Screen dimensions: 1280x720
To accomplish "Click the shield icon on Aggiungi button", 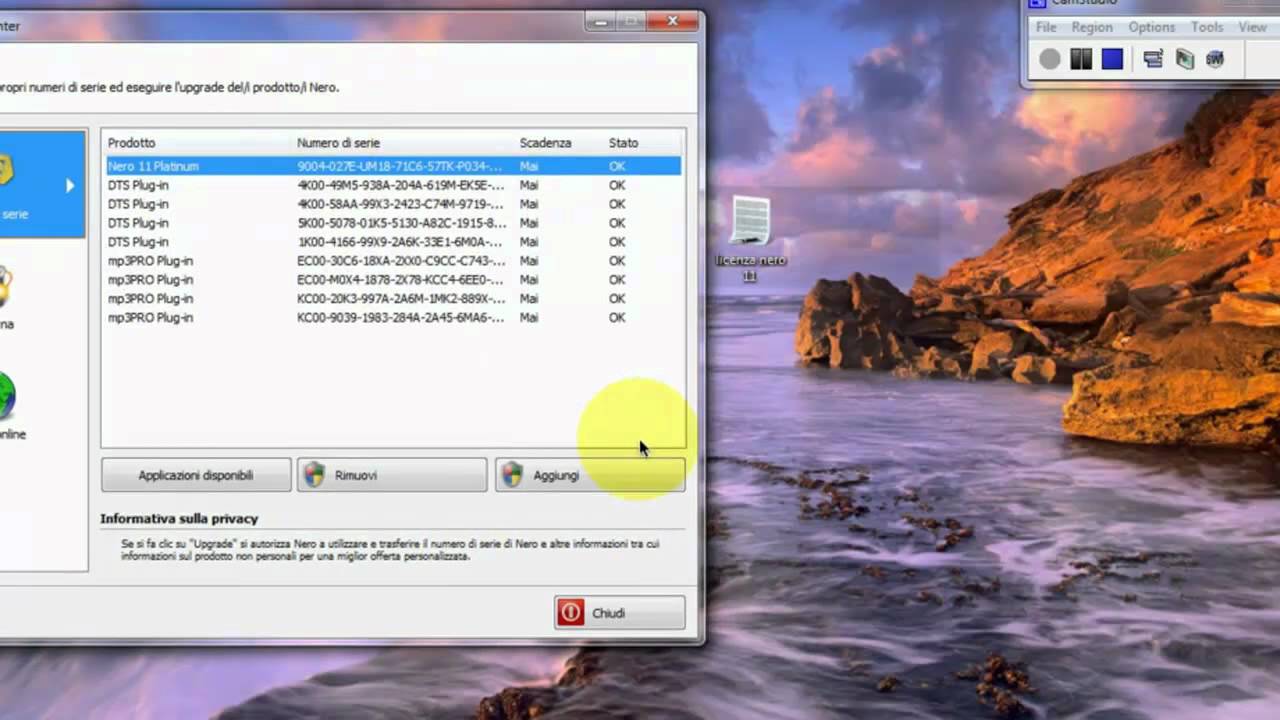I will (512, 475).
